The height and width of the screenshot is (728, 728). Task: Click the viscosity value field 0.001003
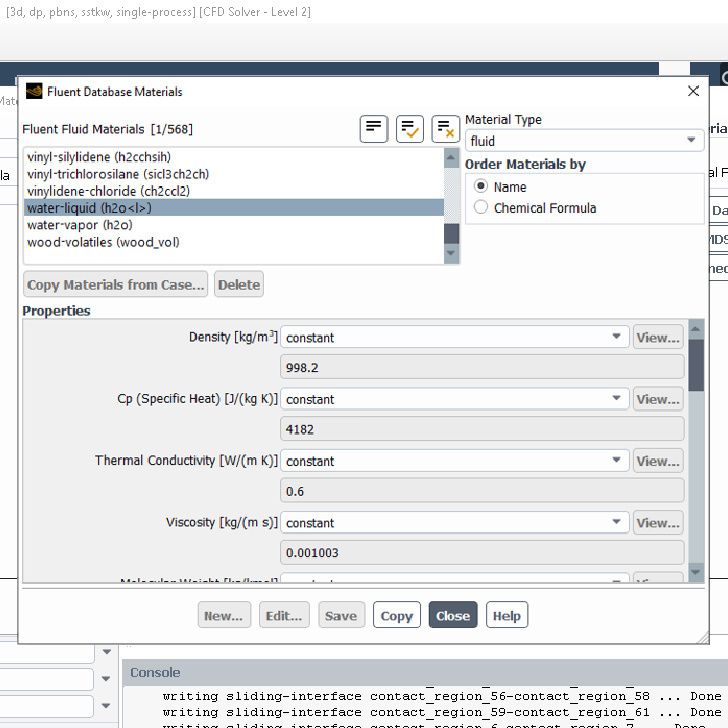click(482, 552)
